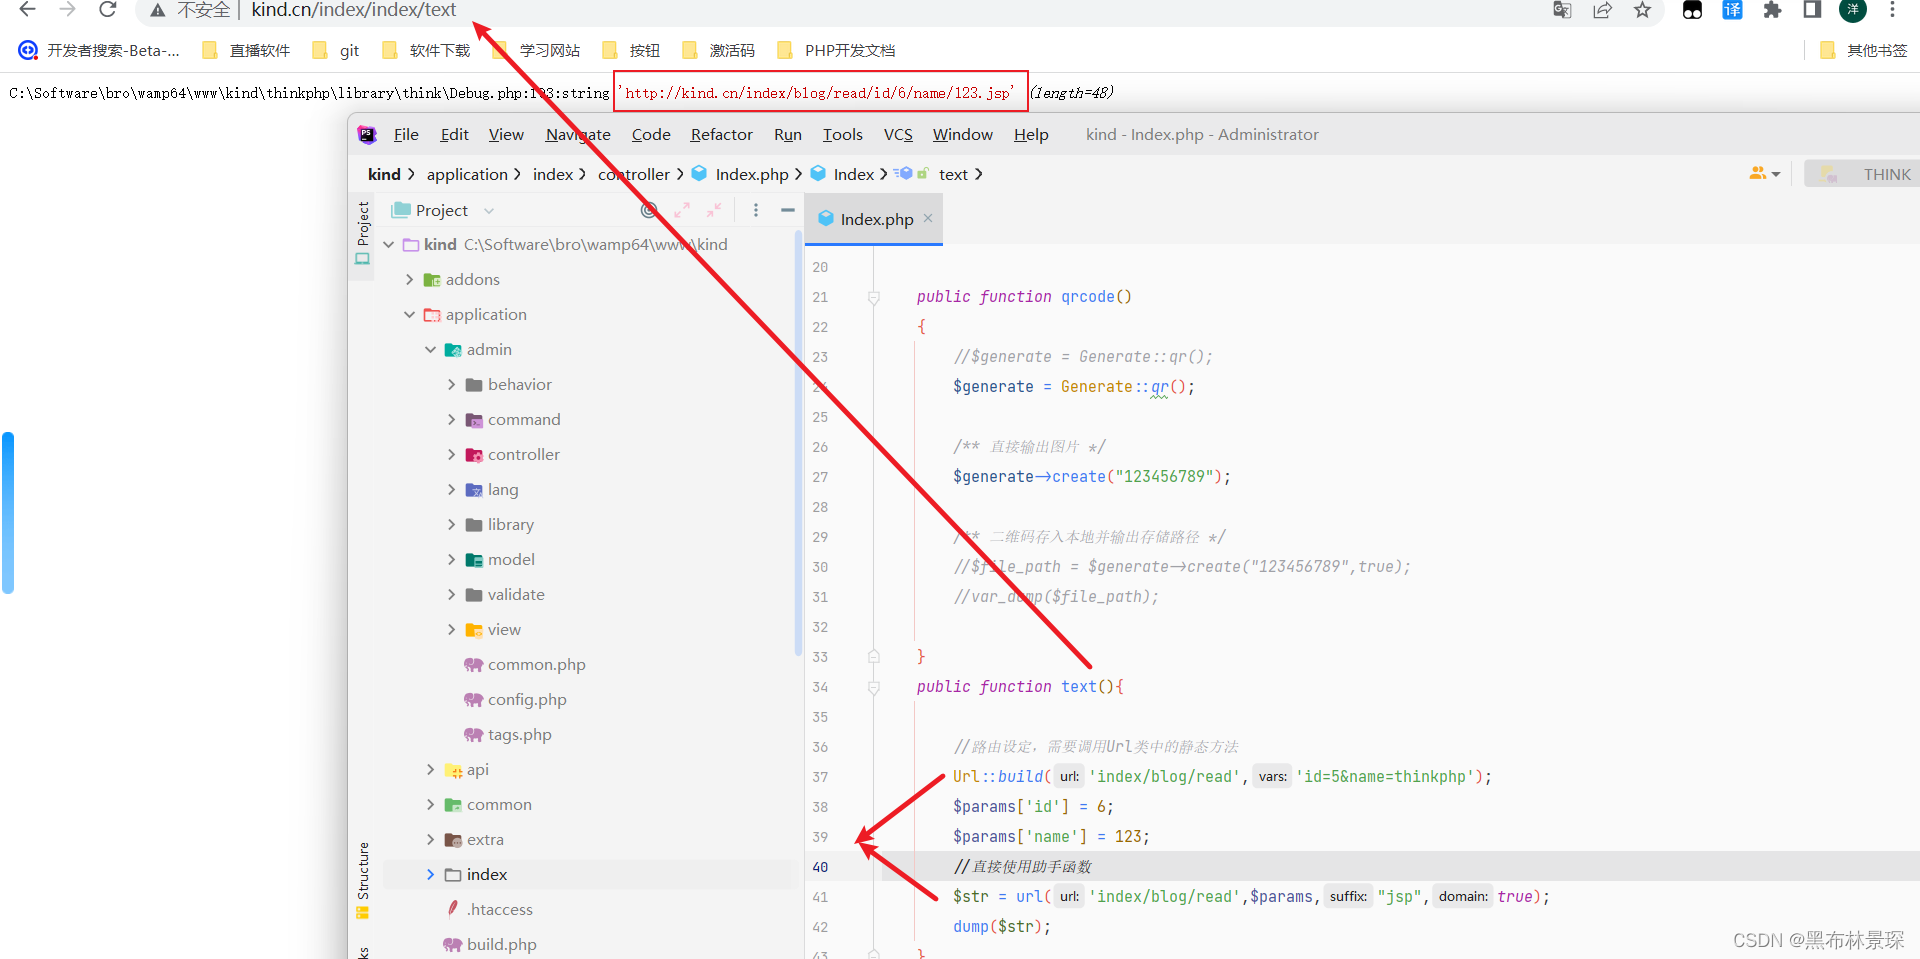Click the expand all icon in Project
This screenshot has height=959, width=1920.
pos(682,210)
